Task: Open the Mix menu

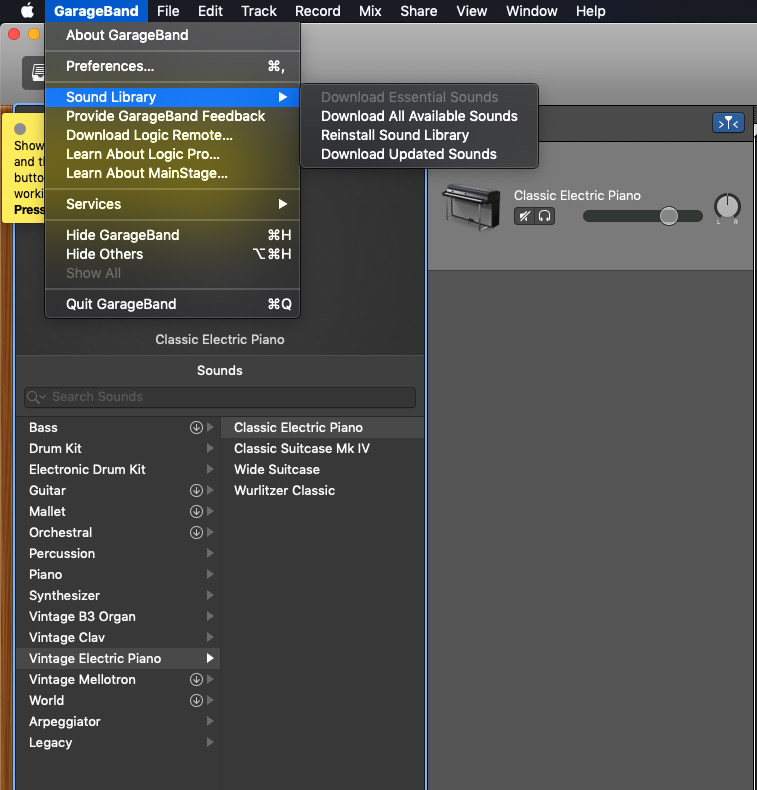Action: [370, 11]
